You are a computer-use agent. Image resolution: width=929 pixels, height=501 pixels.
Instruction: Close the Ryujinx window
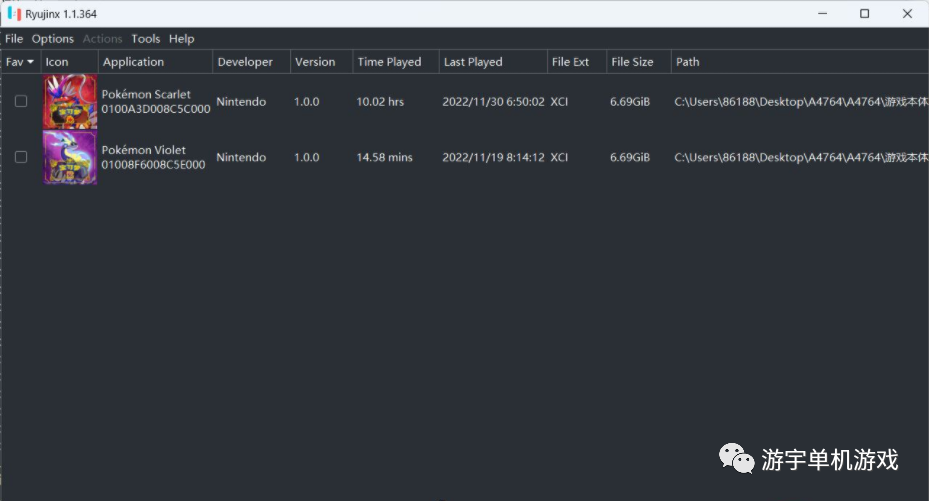[x=907, y=14]
